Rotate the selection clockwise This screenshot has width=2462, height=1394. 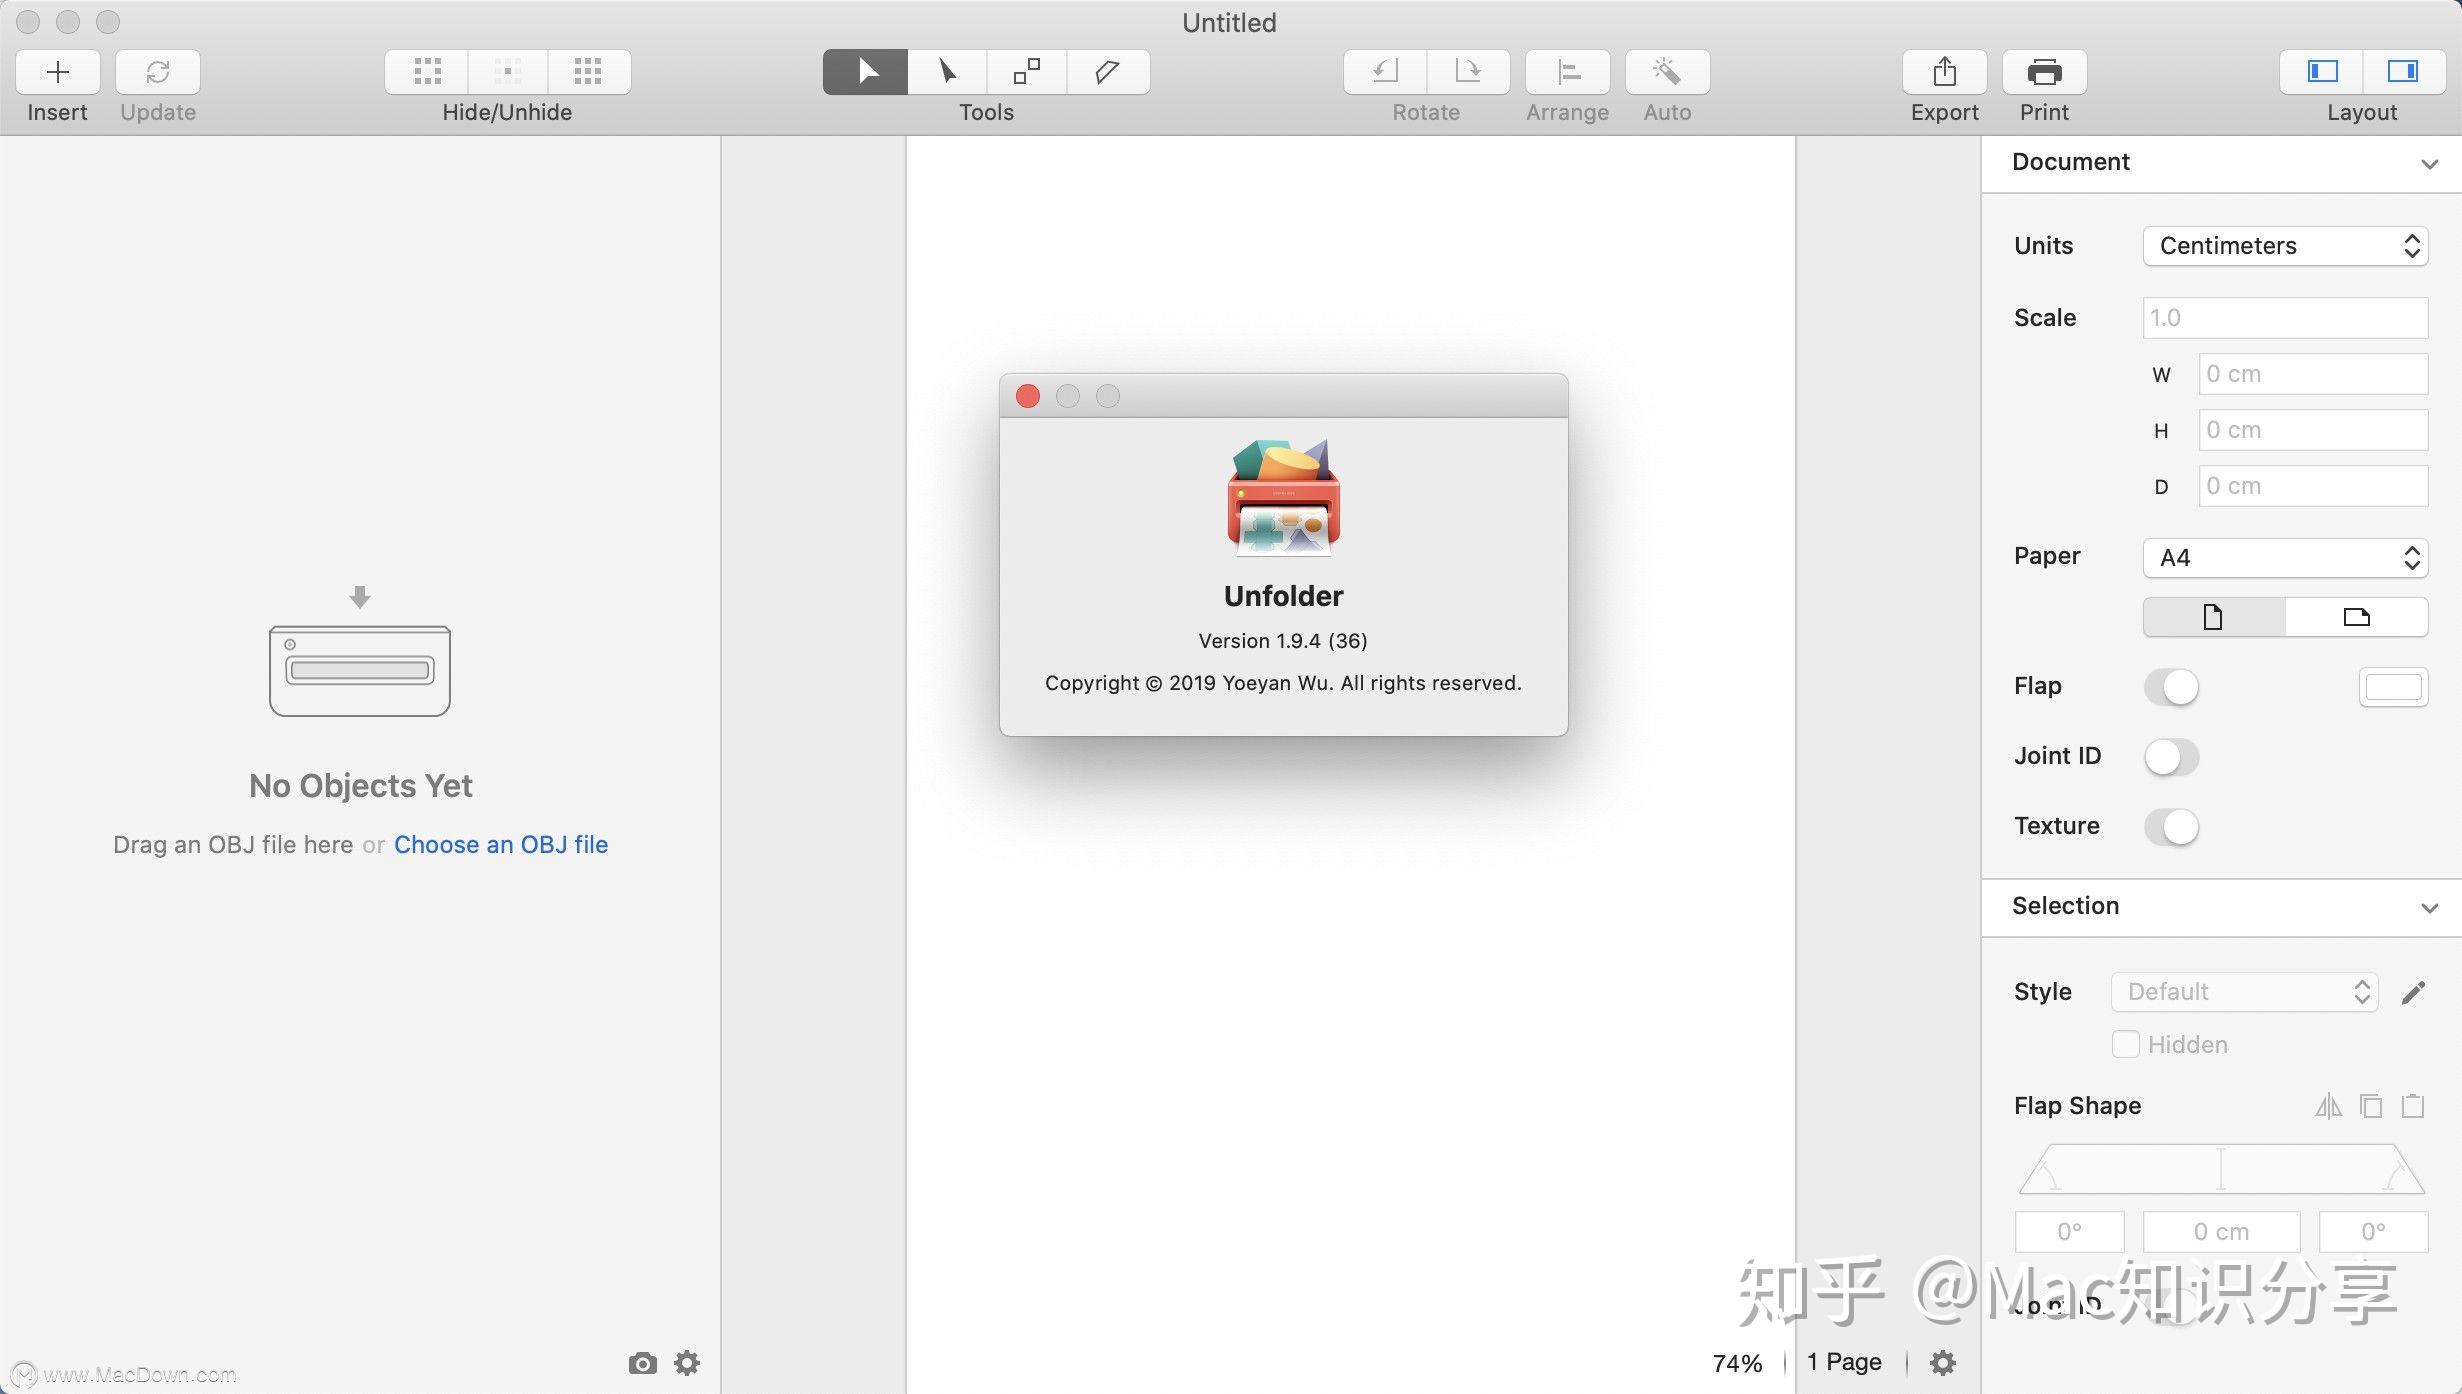(1467, 71)
